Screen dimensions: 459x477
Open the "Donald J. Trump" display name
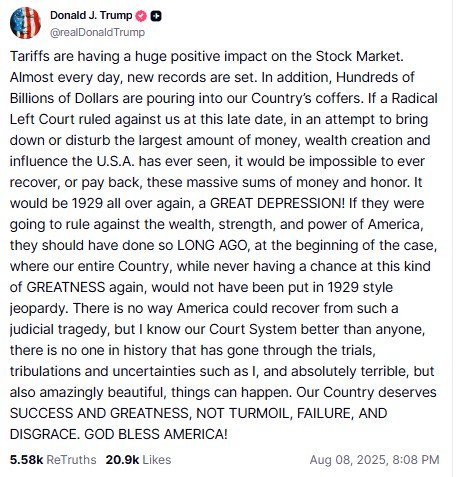click(x=91, y=15)
